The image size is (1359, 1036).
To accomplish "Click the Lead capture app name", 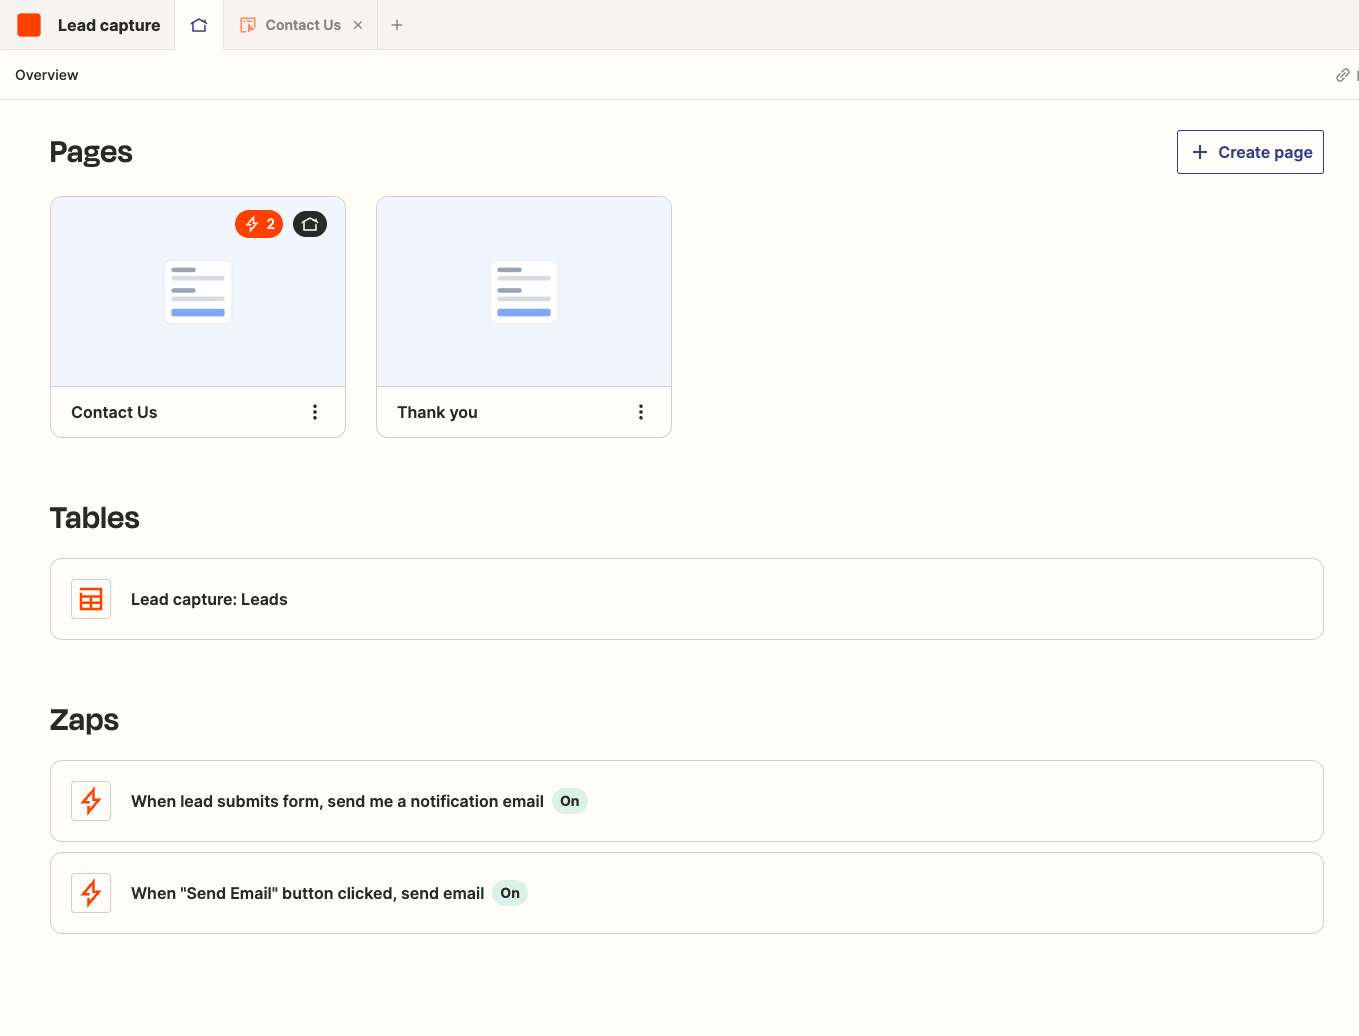I will pyautogui.click(x=109, y=25).
